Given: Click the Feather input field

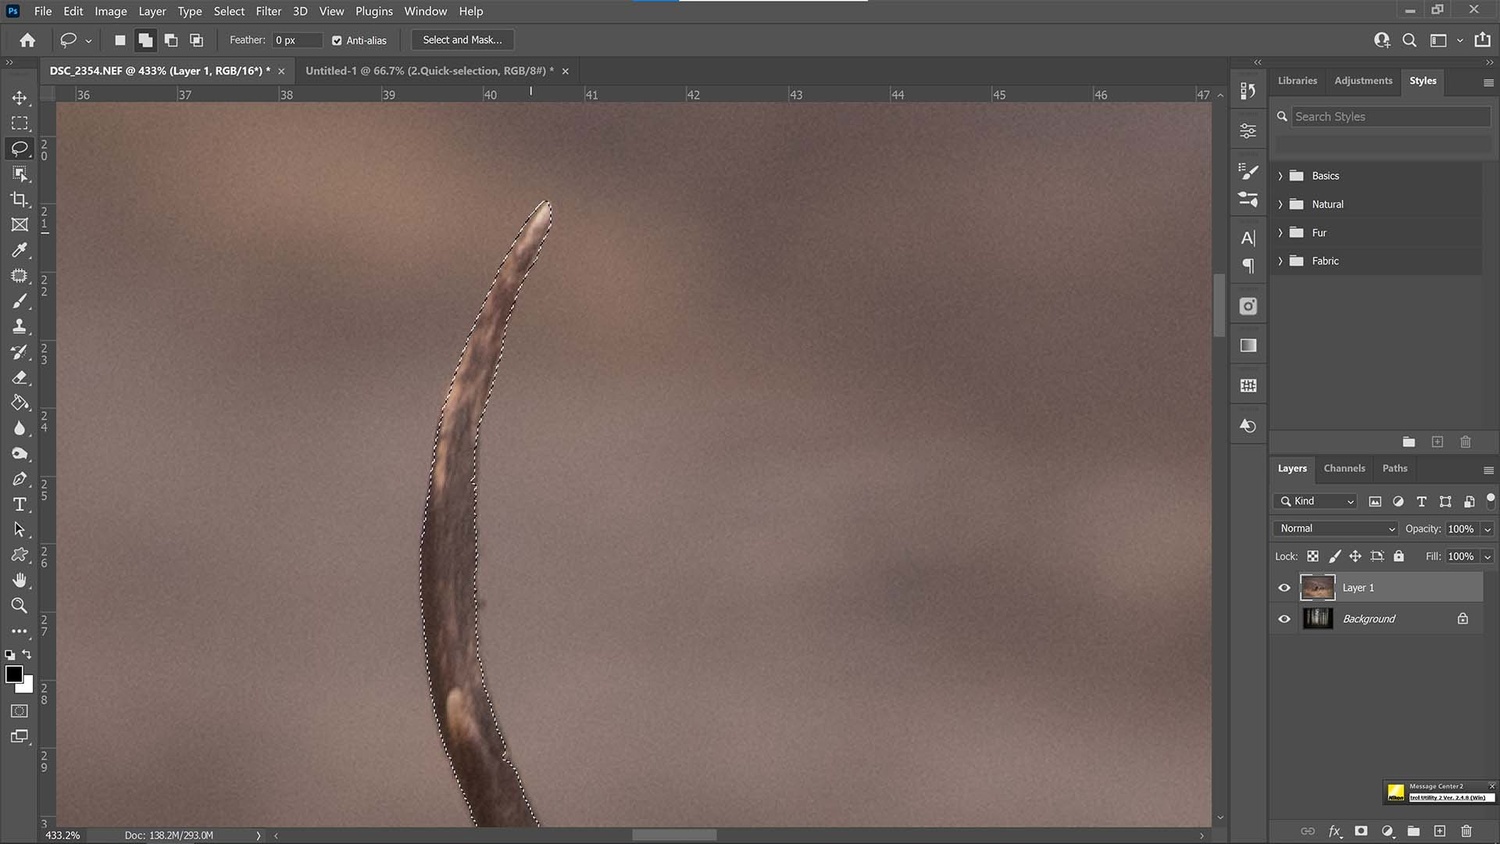Looking at the screenshot, I should pyautogui.click(x=297, y=40).
